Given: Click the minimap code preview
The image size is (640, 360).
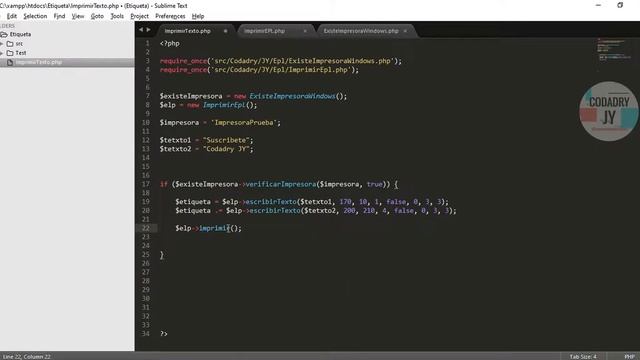Looking at the screenshot, I should click(x=614, y=49).
